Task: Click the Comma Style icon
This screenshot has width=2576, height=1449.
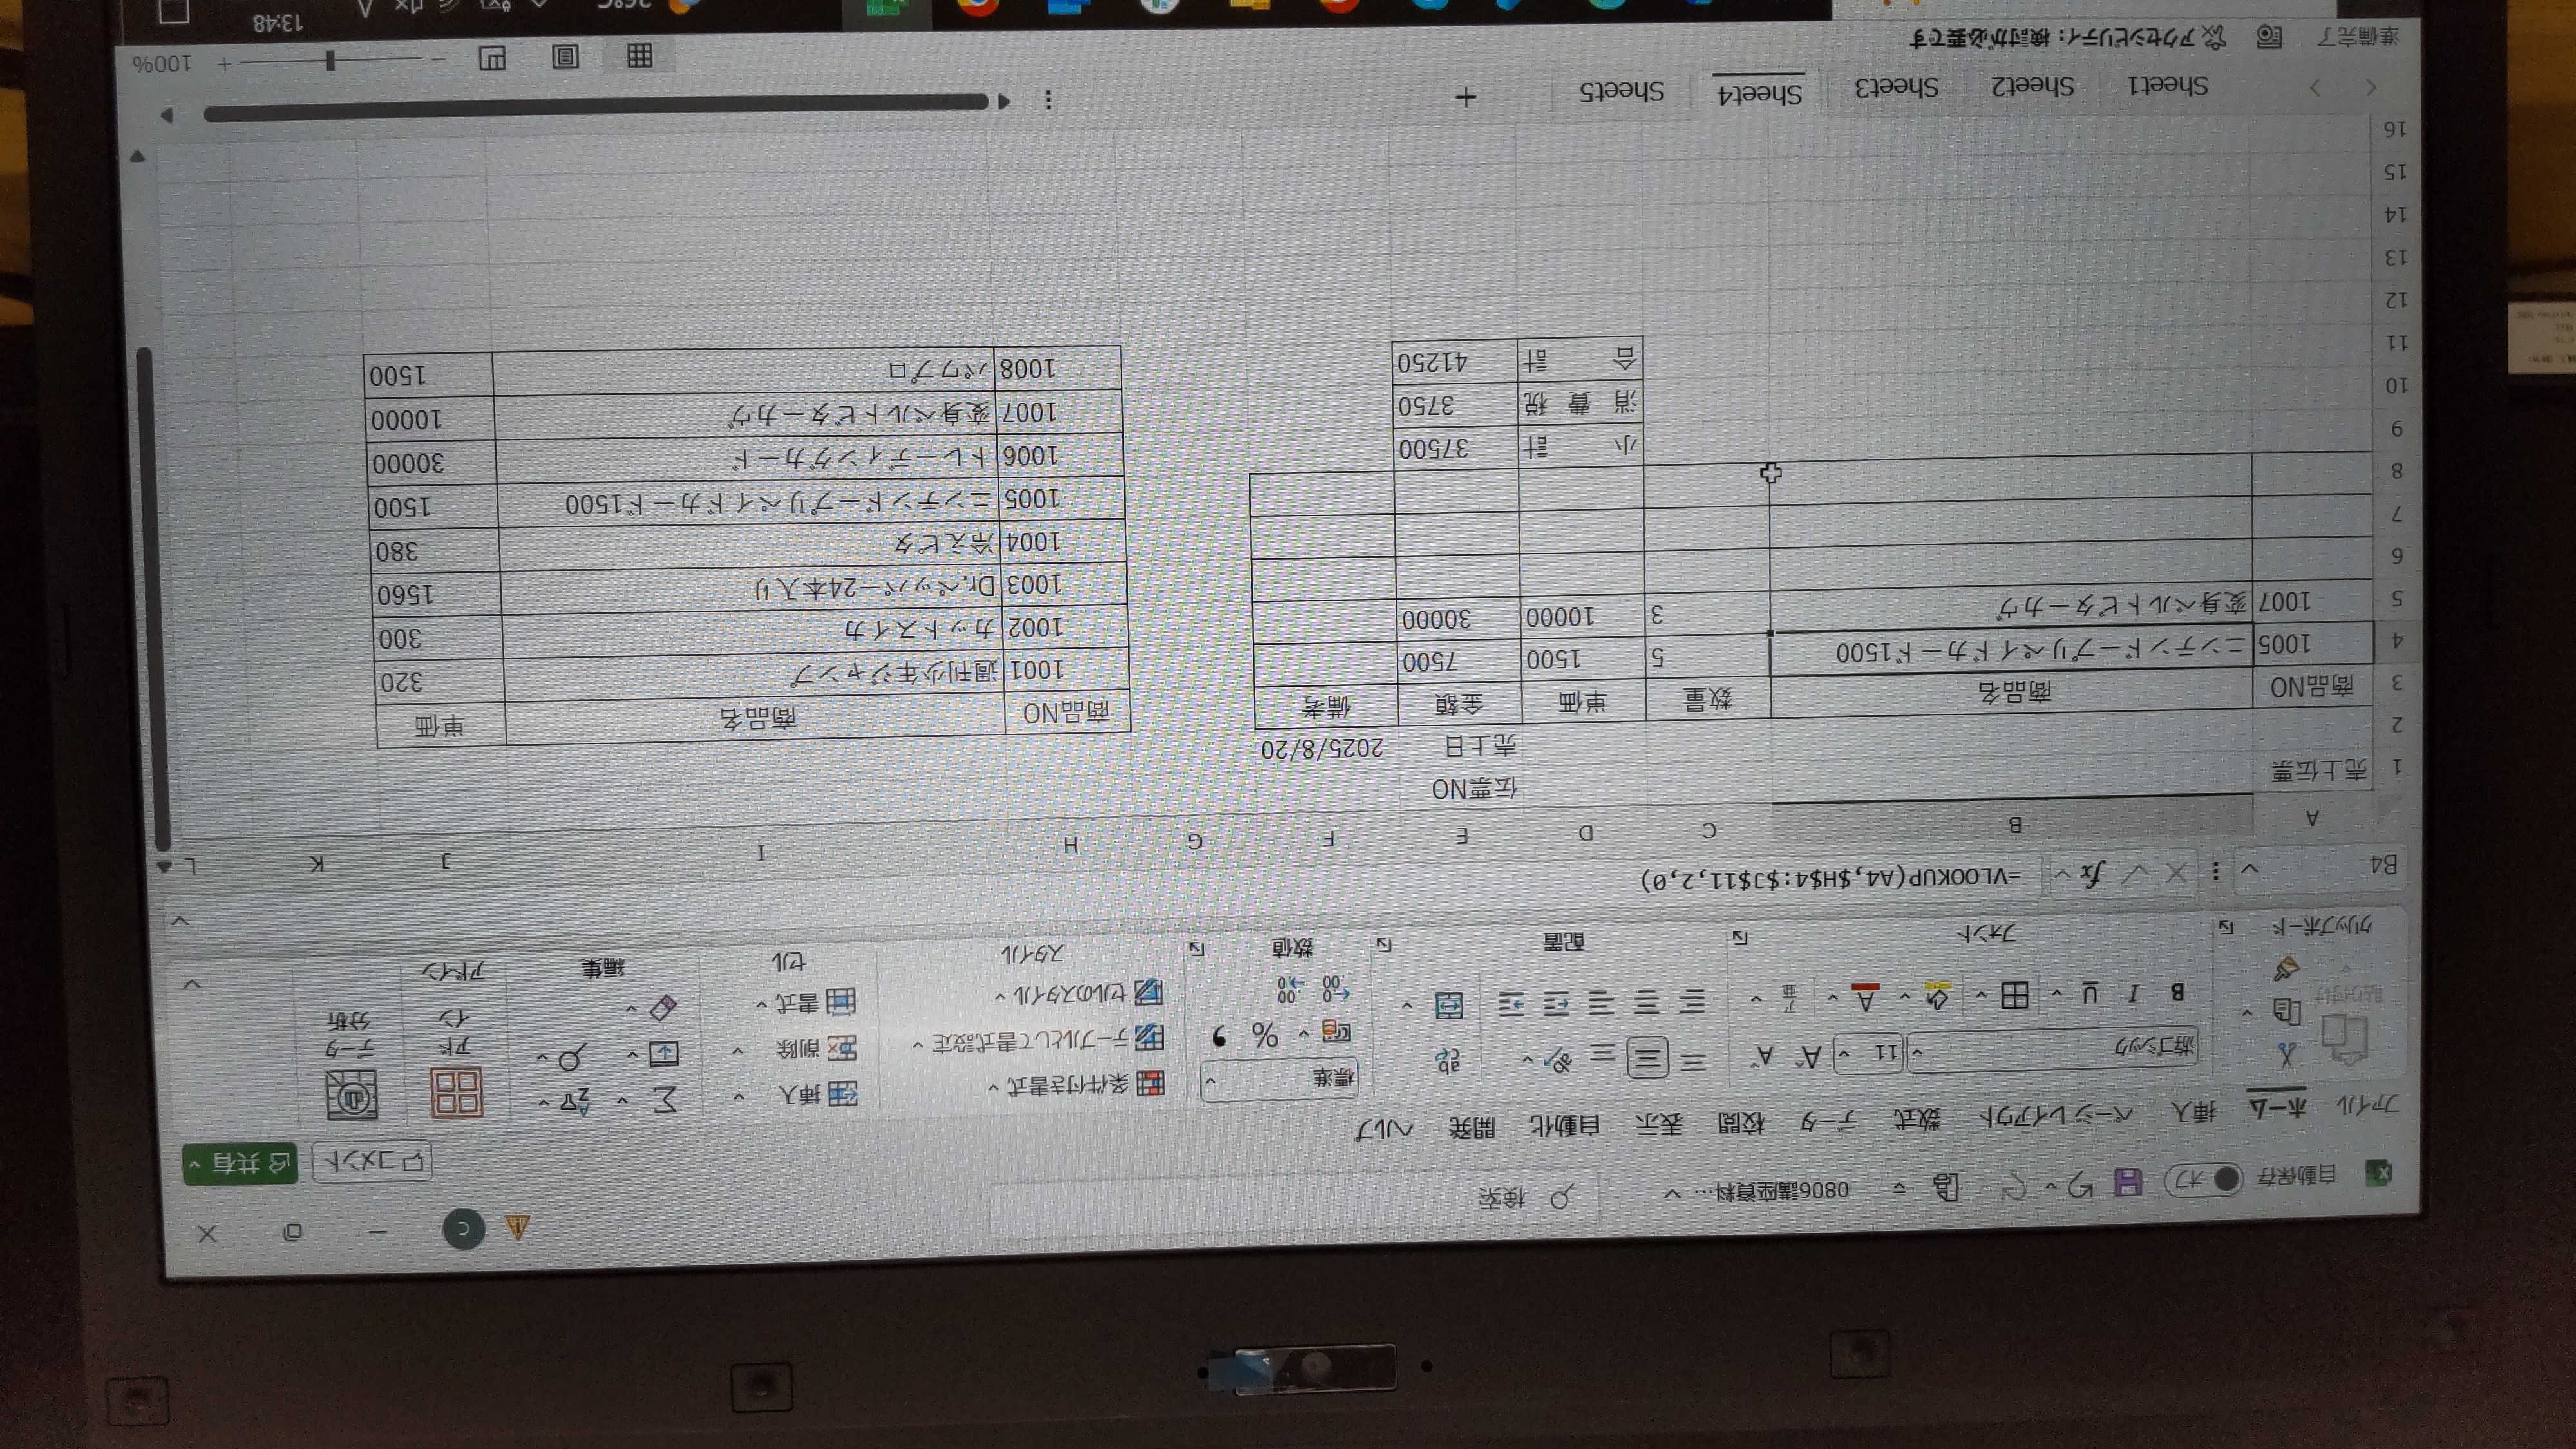Action: tap(1219, 1036)
